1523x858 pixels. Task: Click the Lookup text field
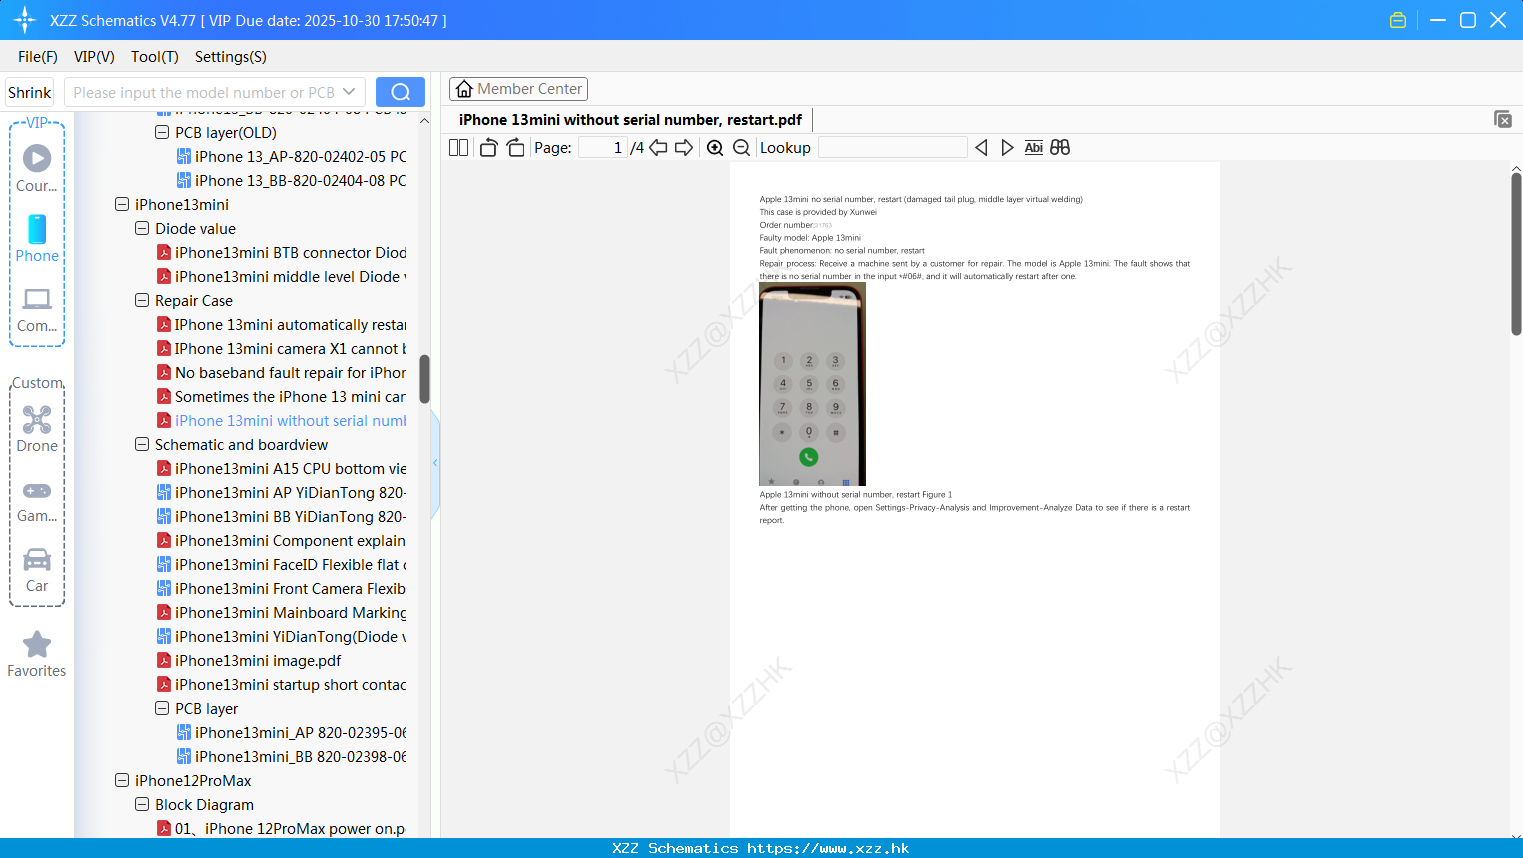[x=893, y=148]
